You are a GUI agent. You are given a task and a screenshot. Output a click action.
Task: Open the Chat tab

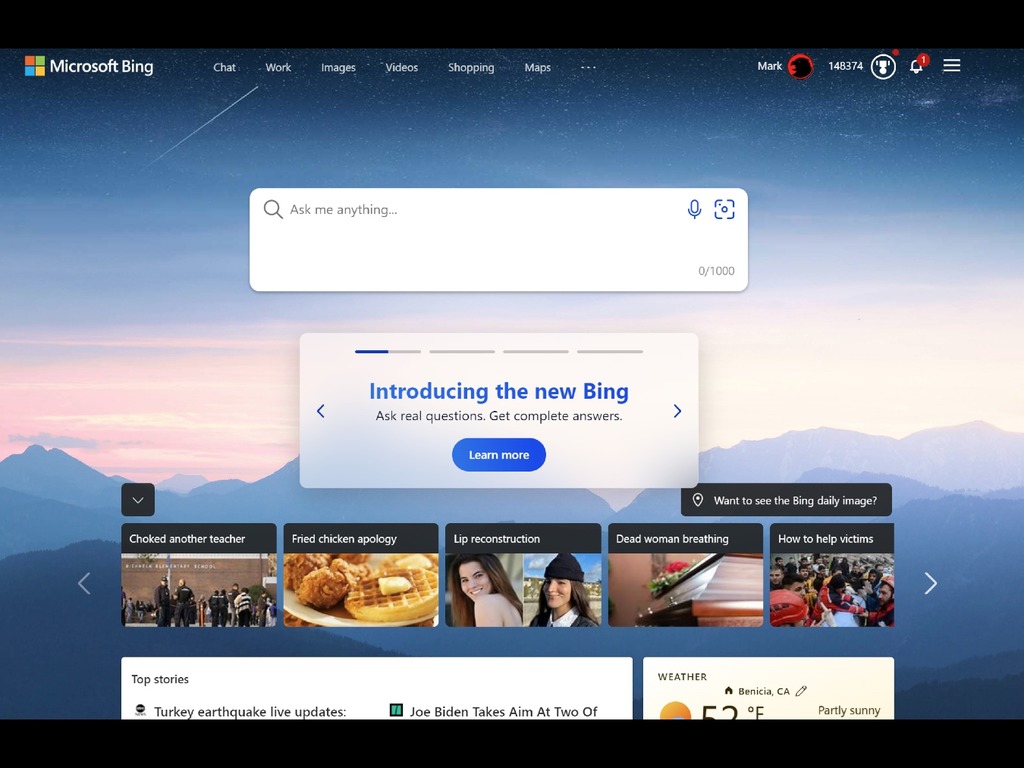(224, 67)
